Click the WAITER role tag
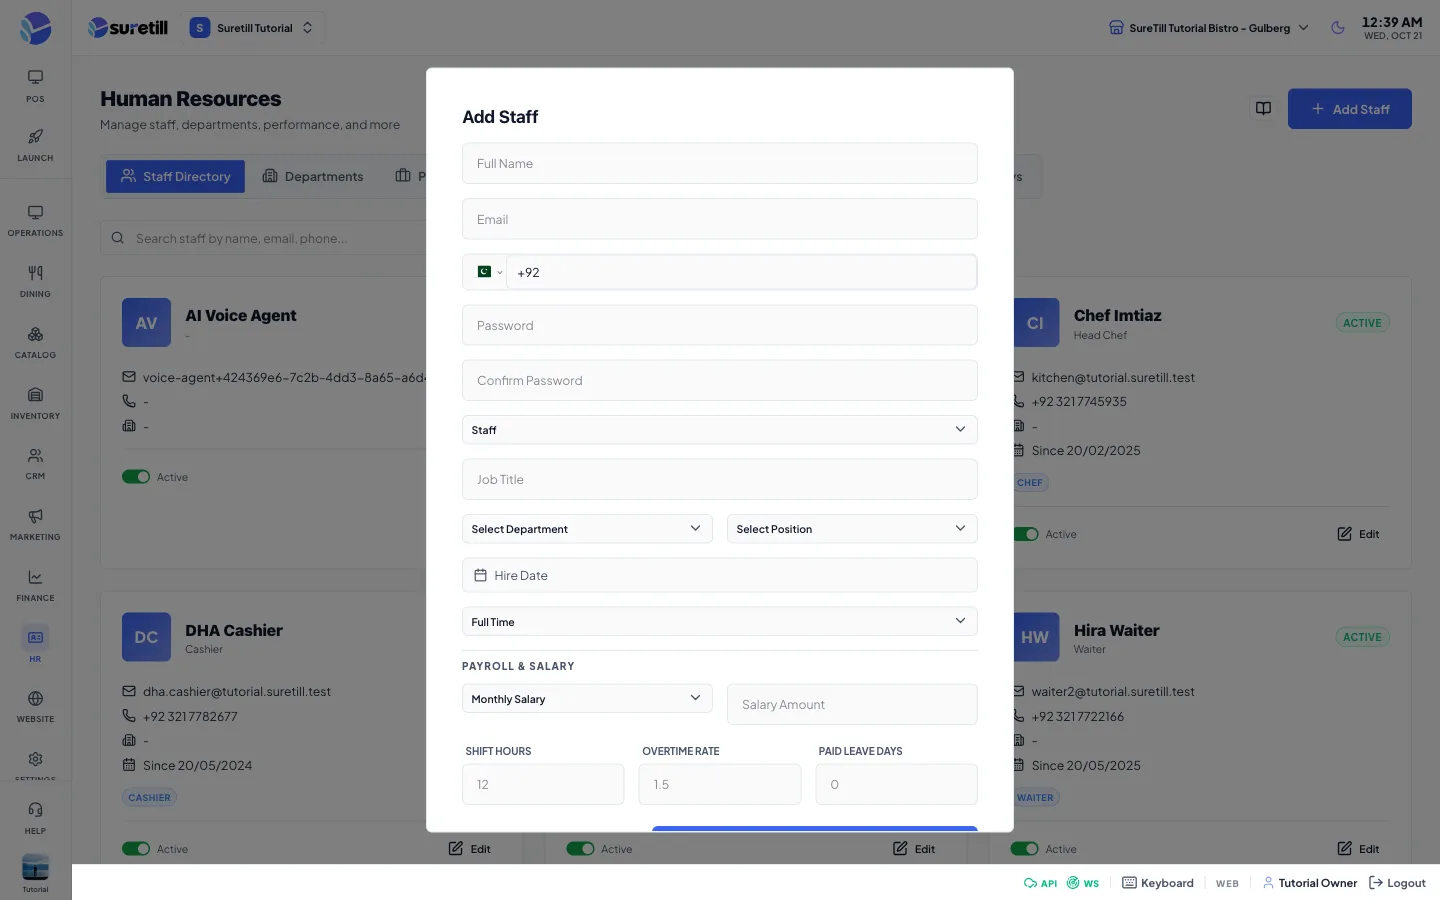This screenshot has width=1440, height=900. pos(1035,798)
